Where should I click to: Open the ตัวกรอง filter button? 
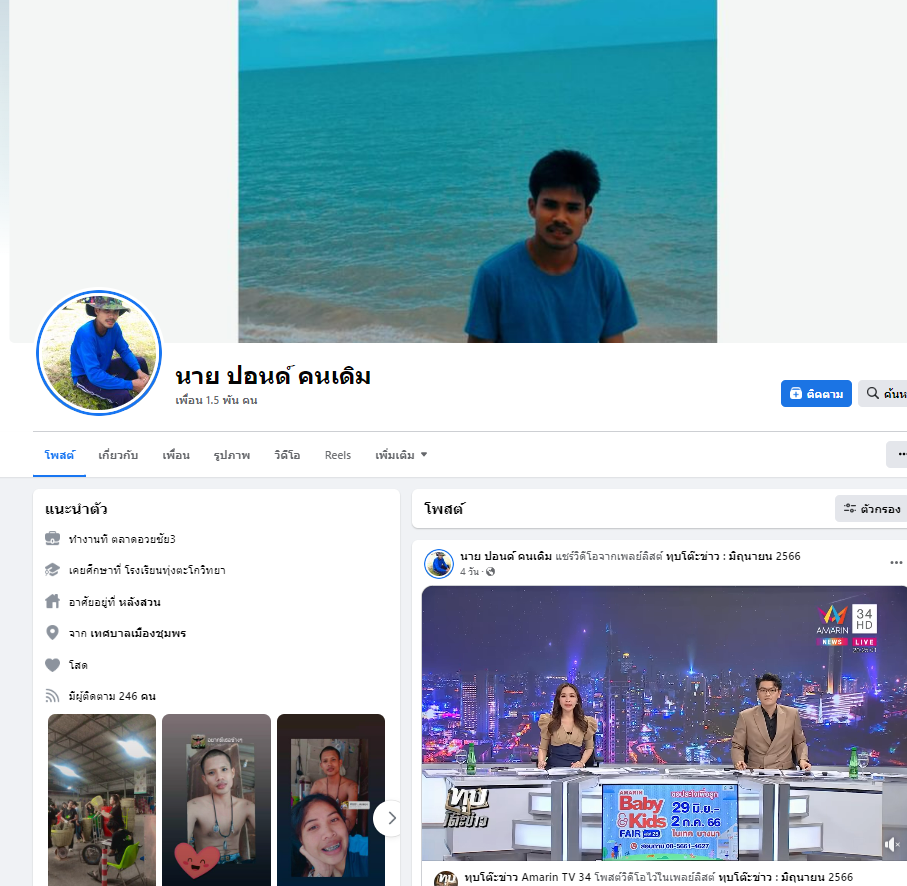872,509
